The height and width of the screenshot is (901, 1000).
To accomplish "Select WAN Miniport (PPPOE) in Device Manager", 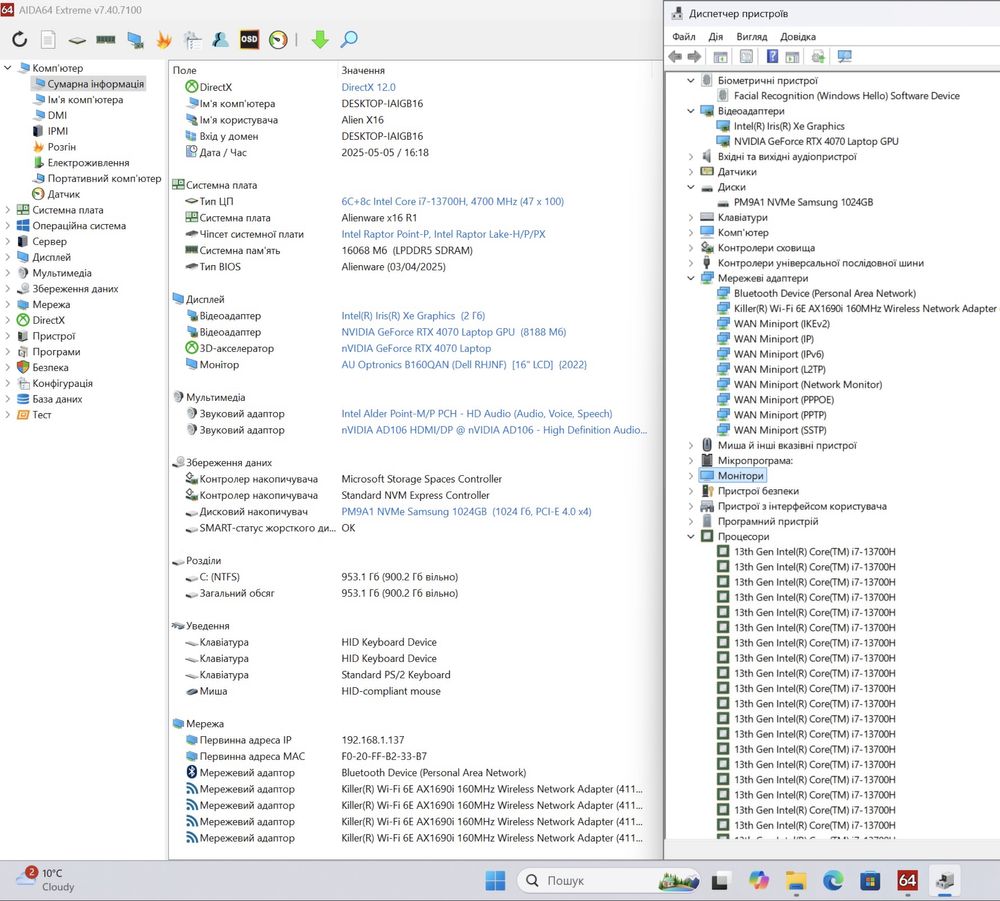I will click(784, 400).
